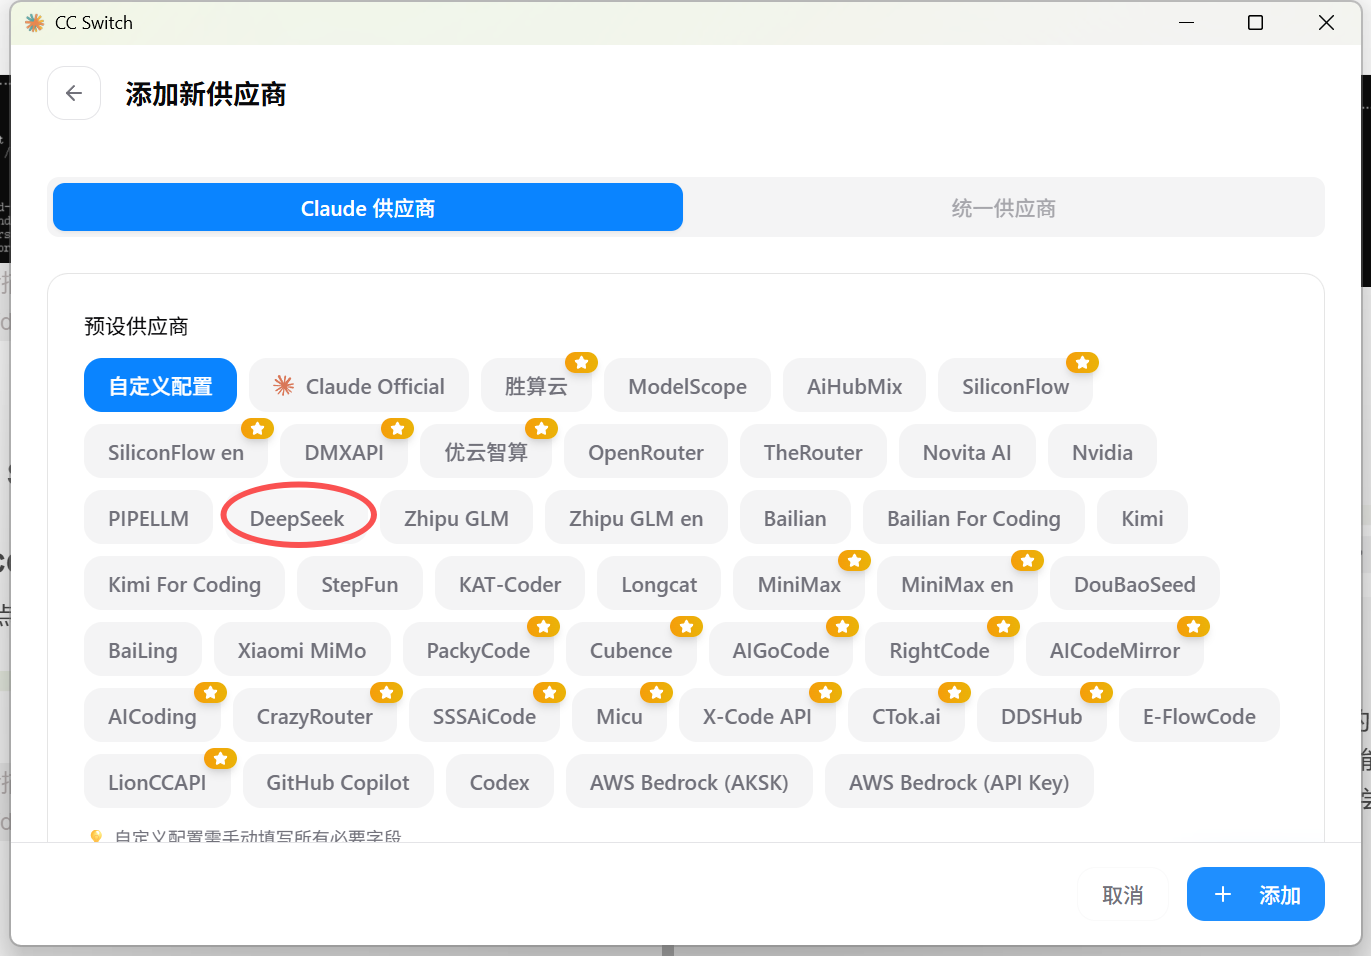Image resolution: width=1371 pixels, height=956 pixels.
Task: Select LionCCAPI provider
Action: (x=157, y=781)
